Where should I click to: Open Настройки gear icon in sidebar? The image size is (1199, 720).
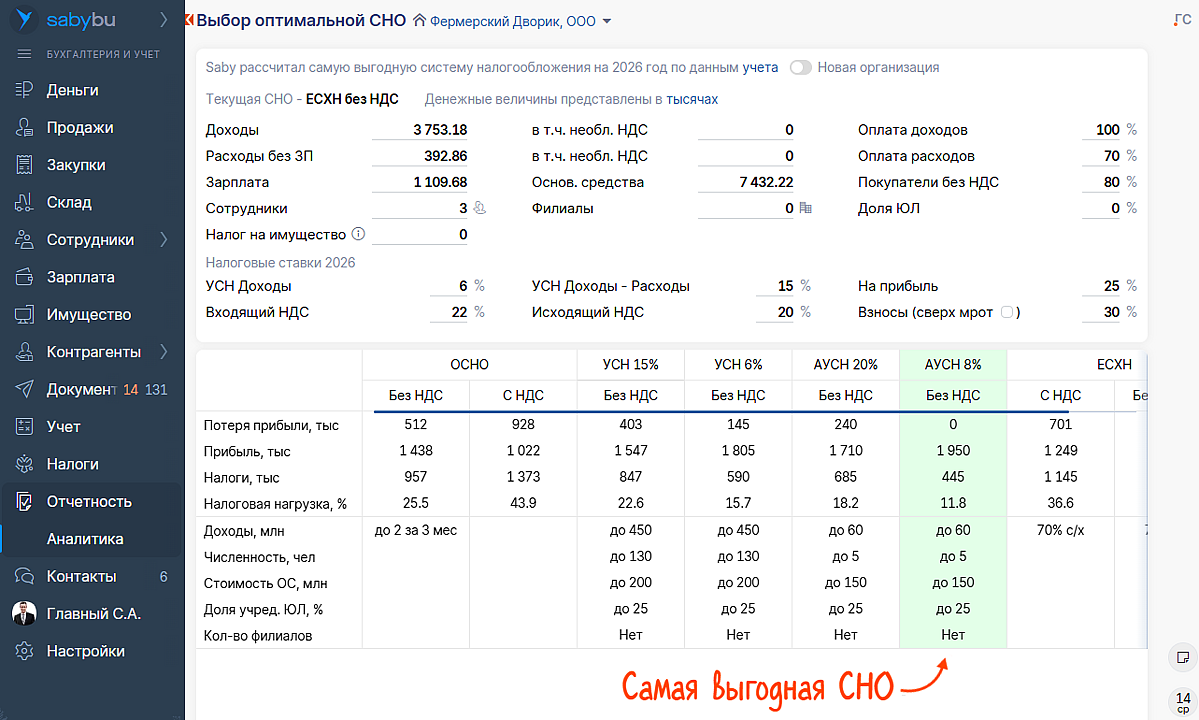25,651
